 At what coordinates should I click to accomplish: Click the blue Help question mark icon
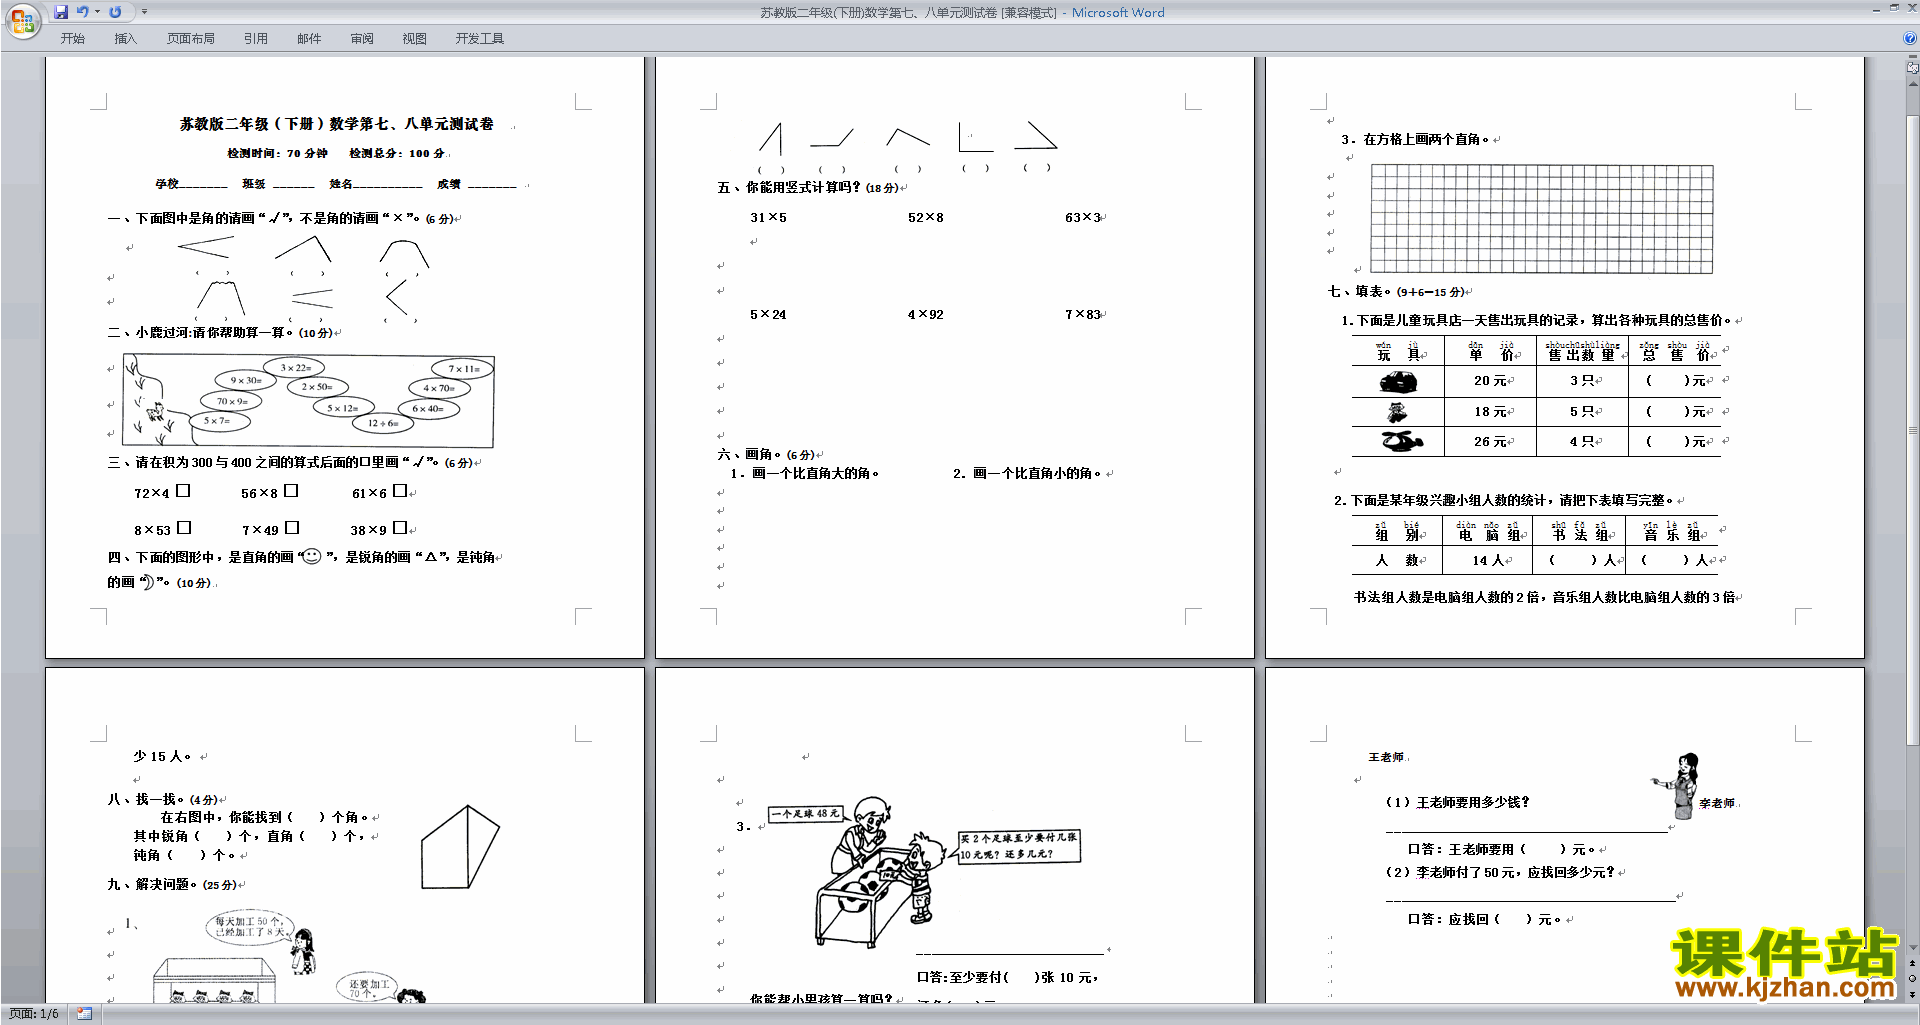(1910, 38)
